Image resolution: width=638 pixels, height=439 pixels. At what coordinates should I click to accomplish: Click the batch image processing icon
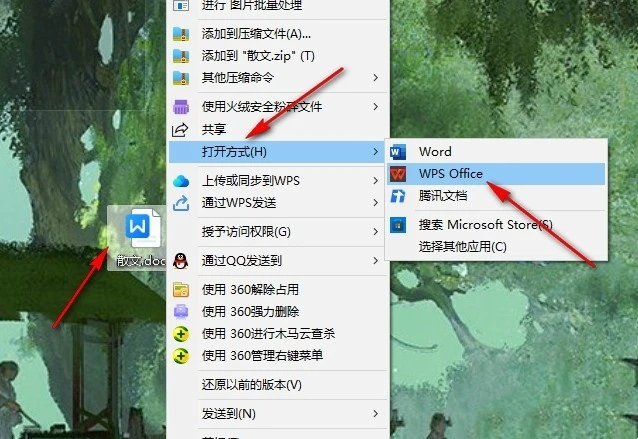pos(181,5)
